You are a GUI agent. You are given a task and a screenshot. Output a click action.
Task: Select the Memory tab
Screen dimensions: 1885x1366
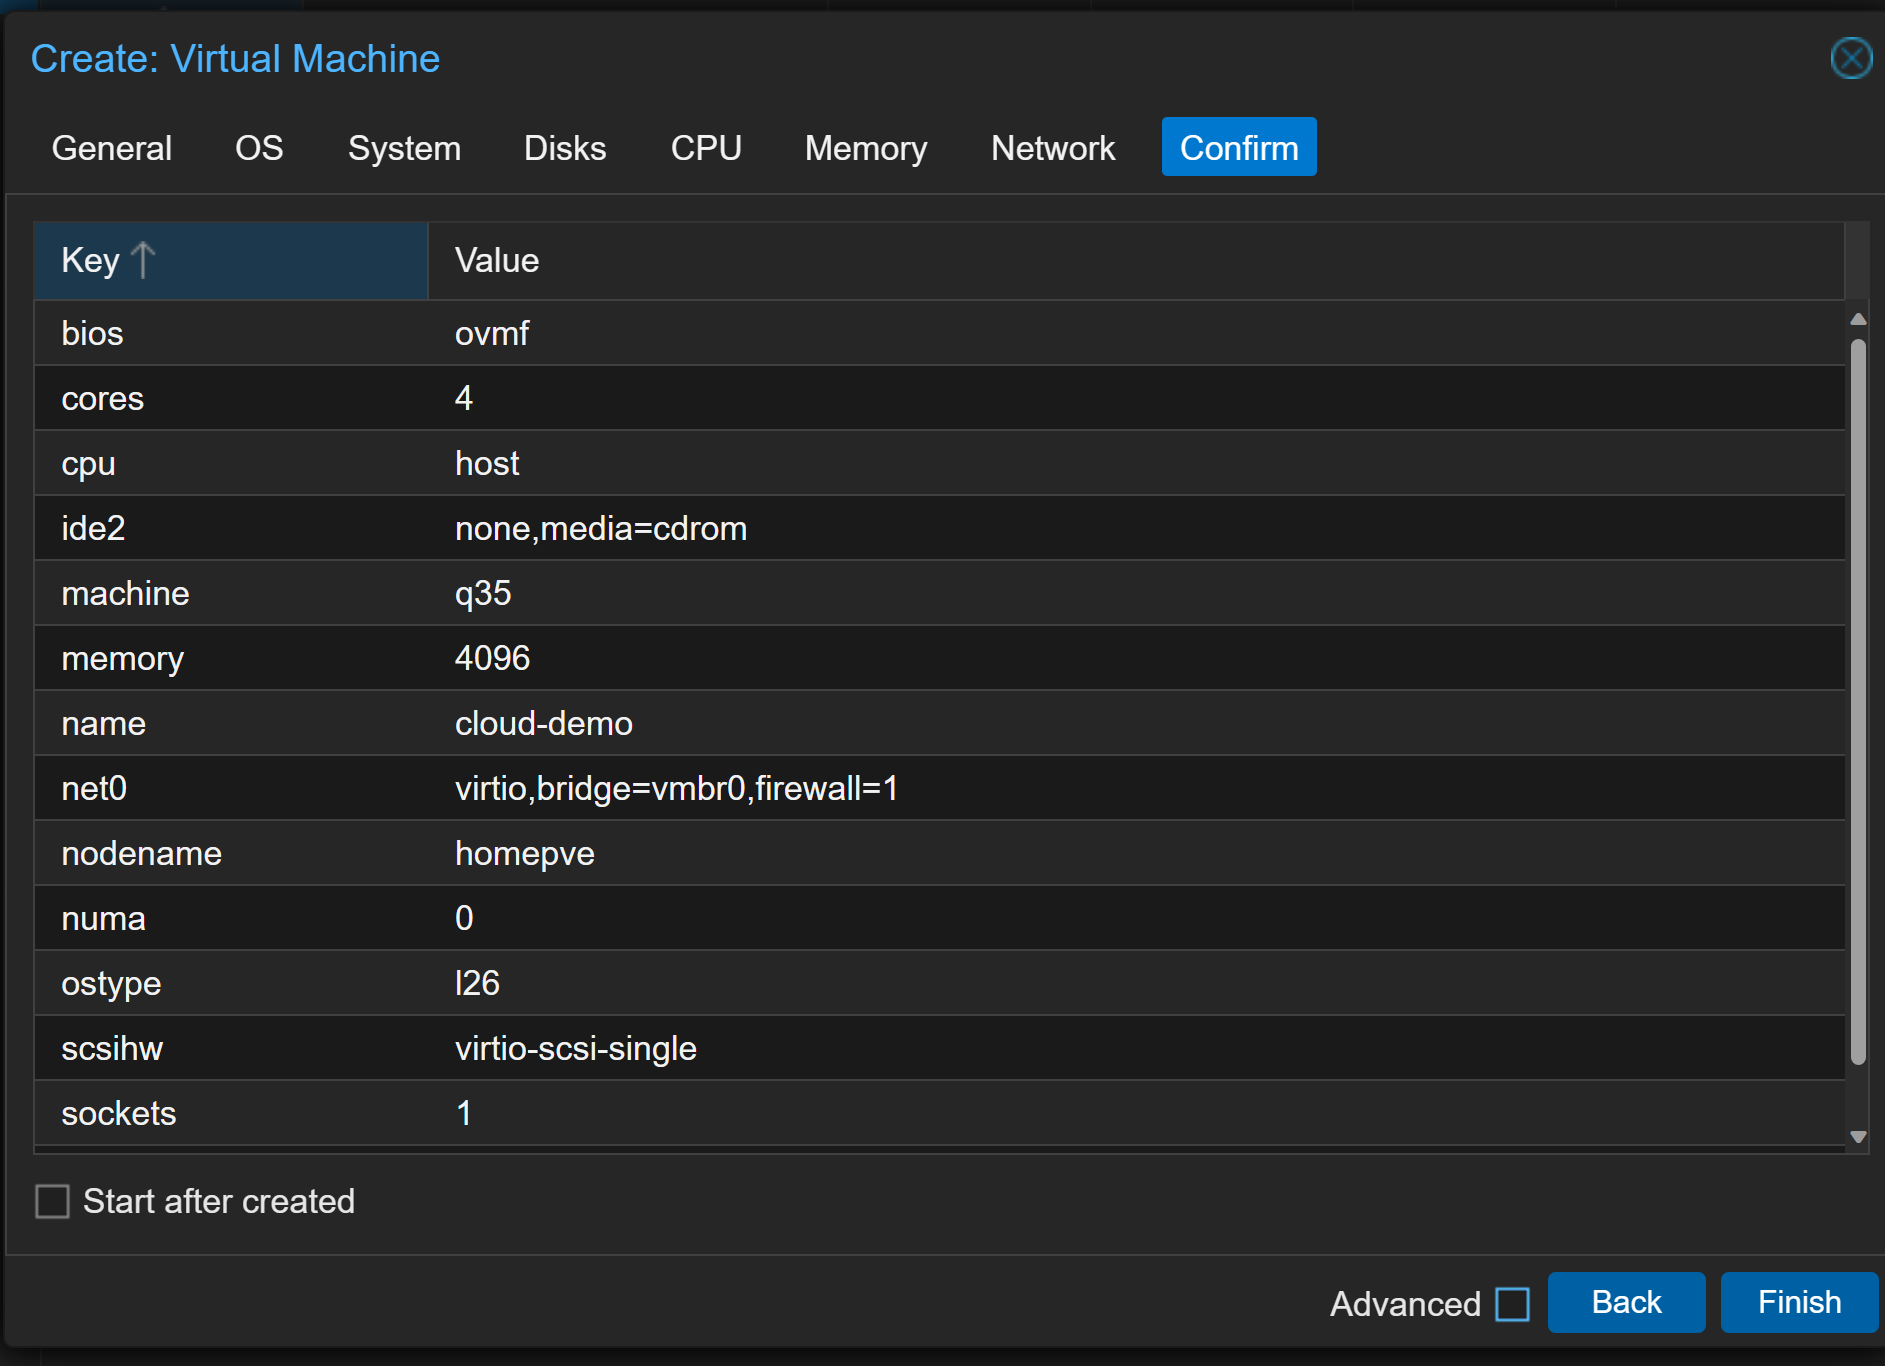866,148
